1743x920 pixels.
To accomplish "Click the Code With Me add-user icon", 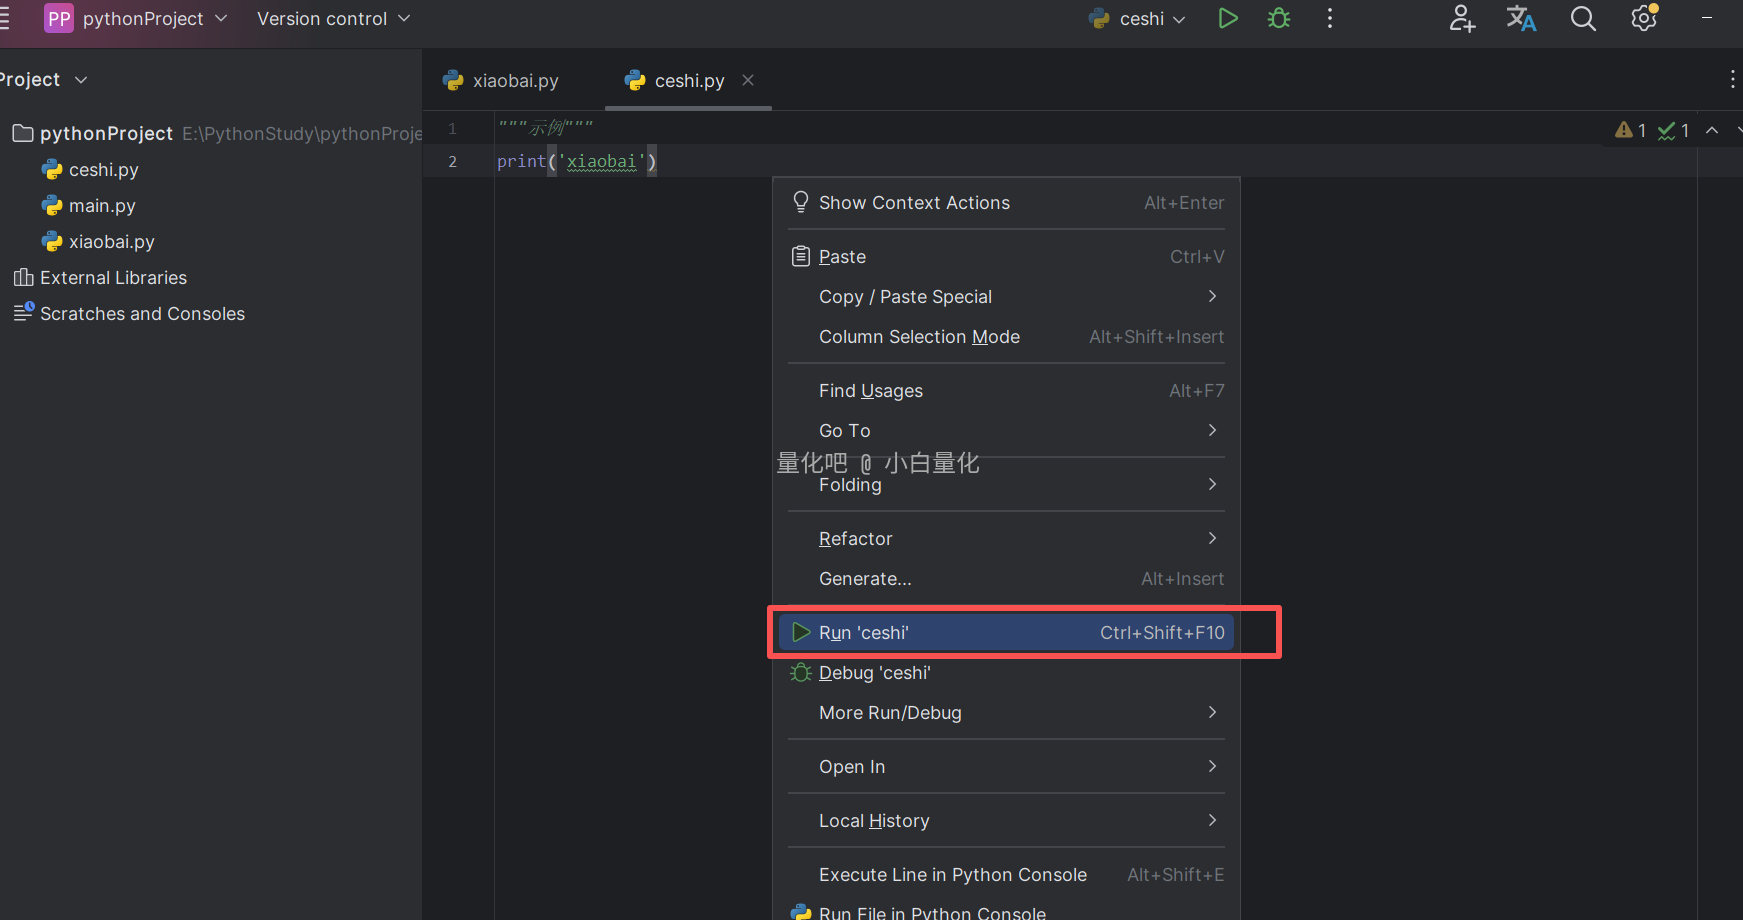I will tap(1462, 18).
